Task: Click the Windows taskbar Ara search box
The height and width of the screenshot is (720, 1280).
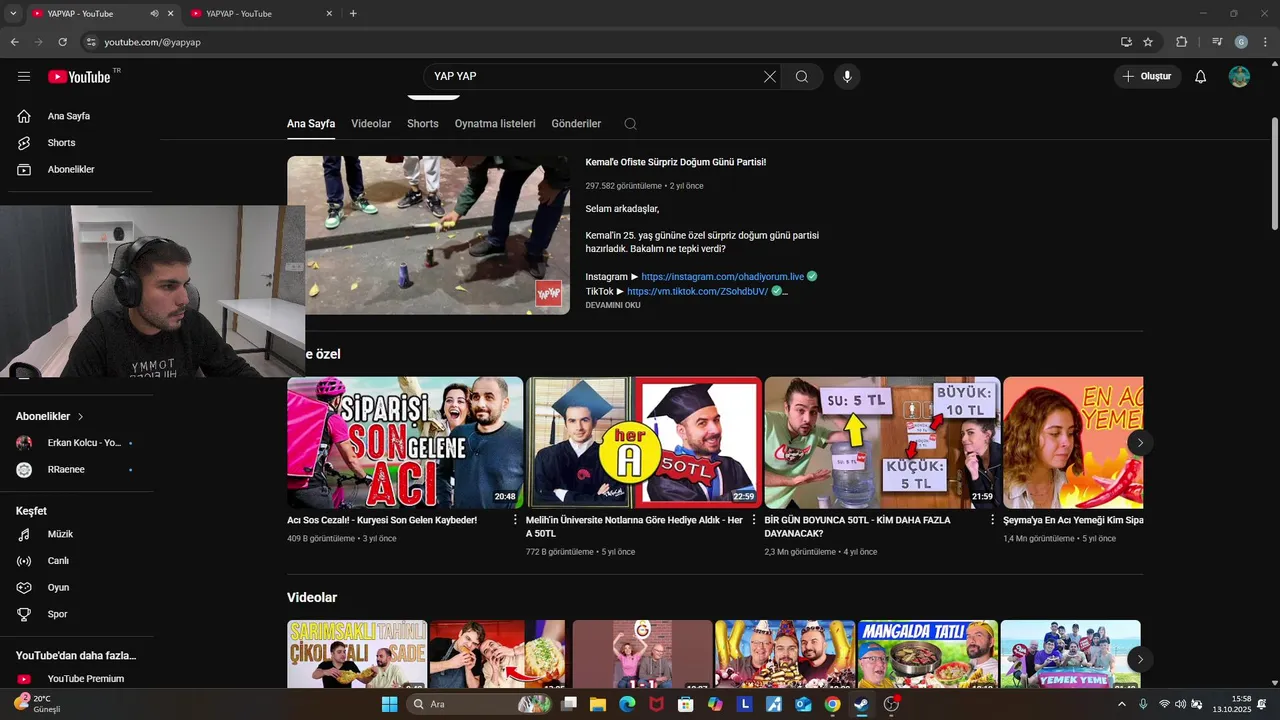Action: [x=478, y=704]
